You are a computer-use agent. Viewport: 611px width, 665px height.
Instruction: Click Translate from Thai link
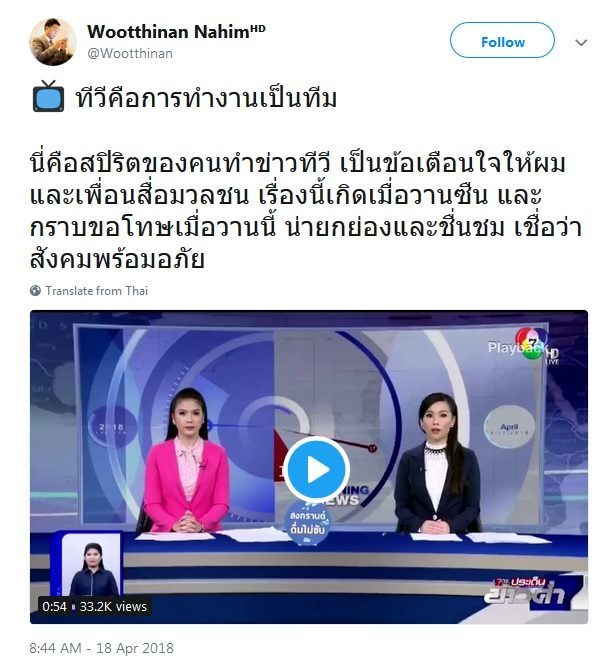97,291
